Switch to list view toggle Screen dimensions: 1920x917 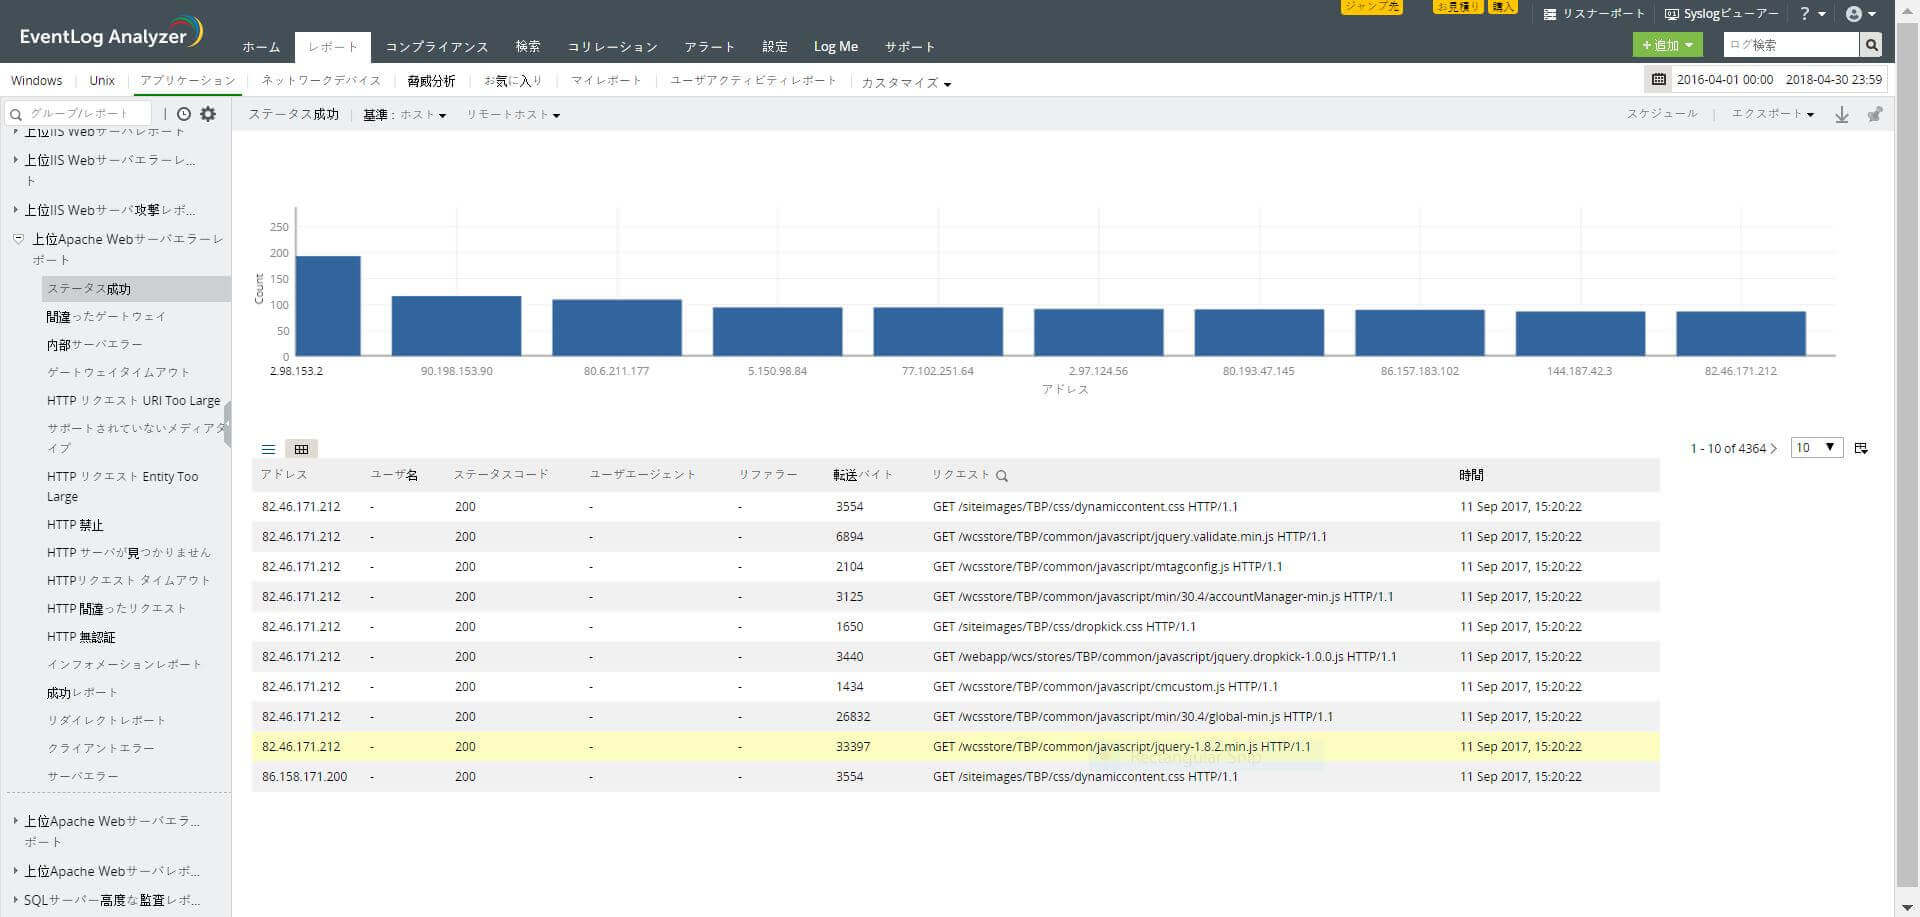(x=268, y=449)
